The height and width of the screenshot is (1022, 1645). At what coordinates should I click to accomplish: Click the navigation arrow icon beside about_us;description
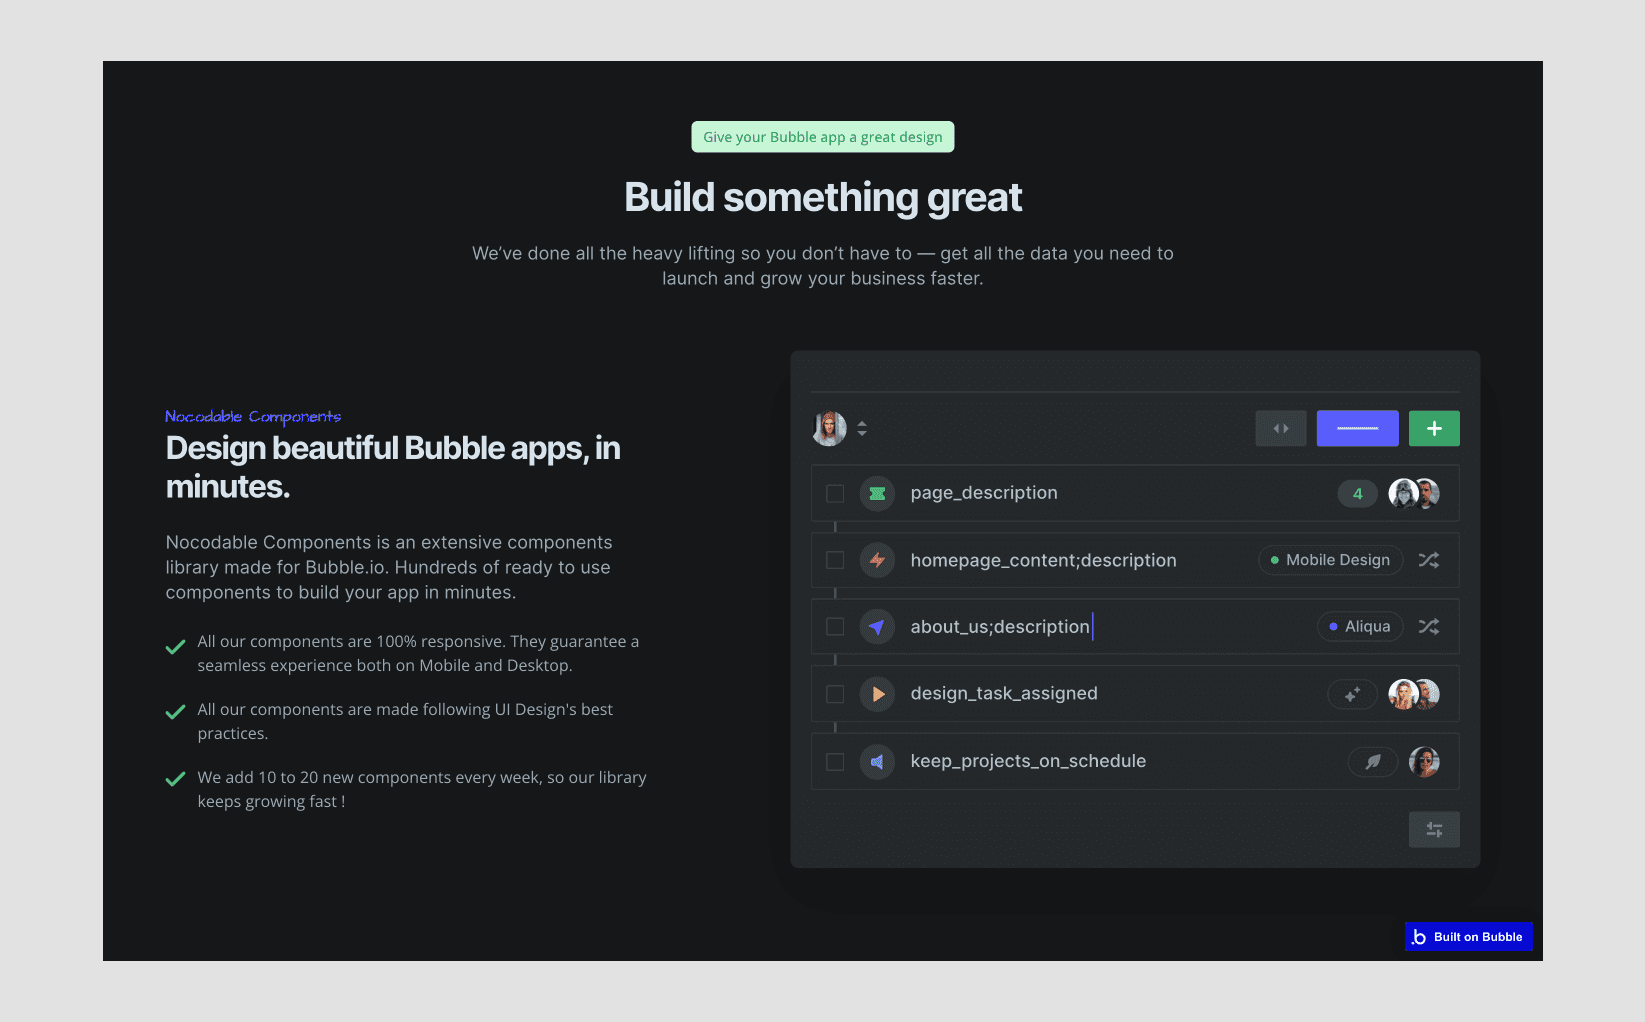coord(877,627)
